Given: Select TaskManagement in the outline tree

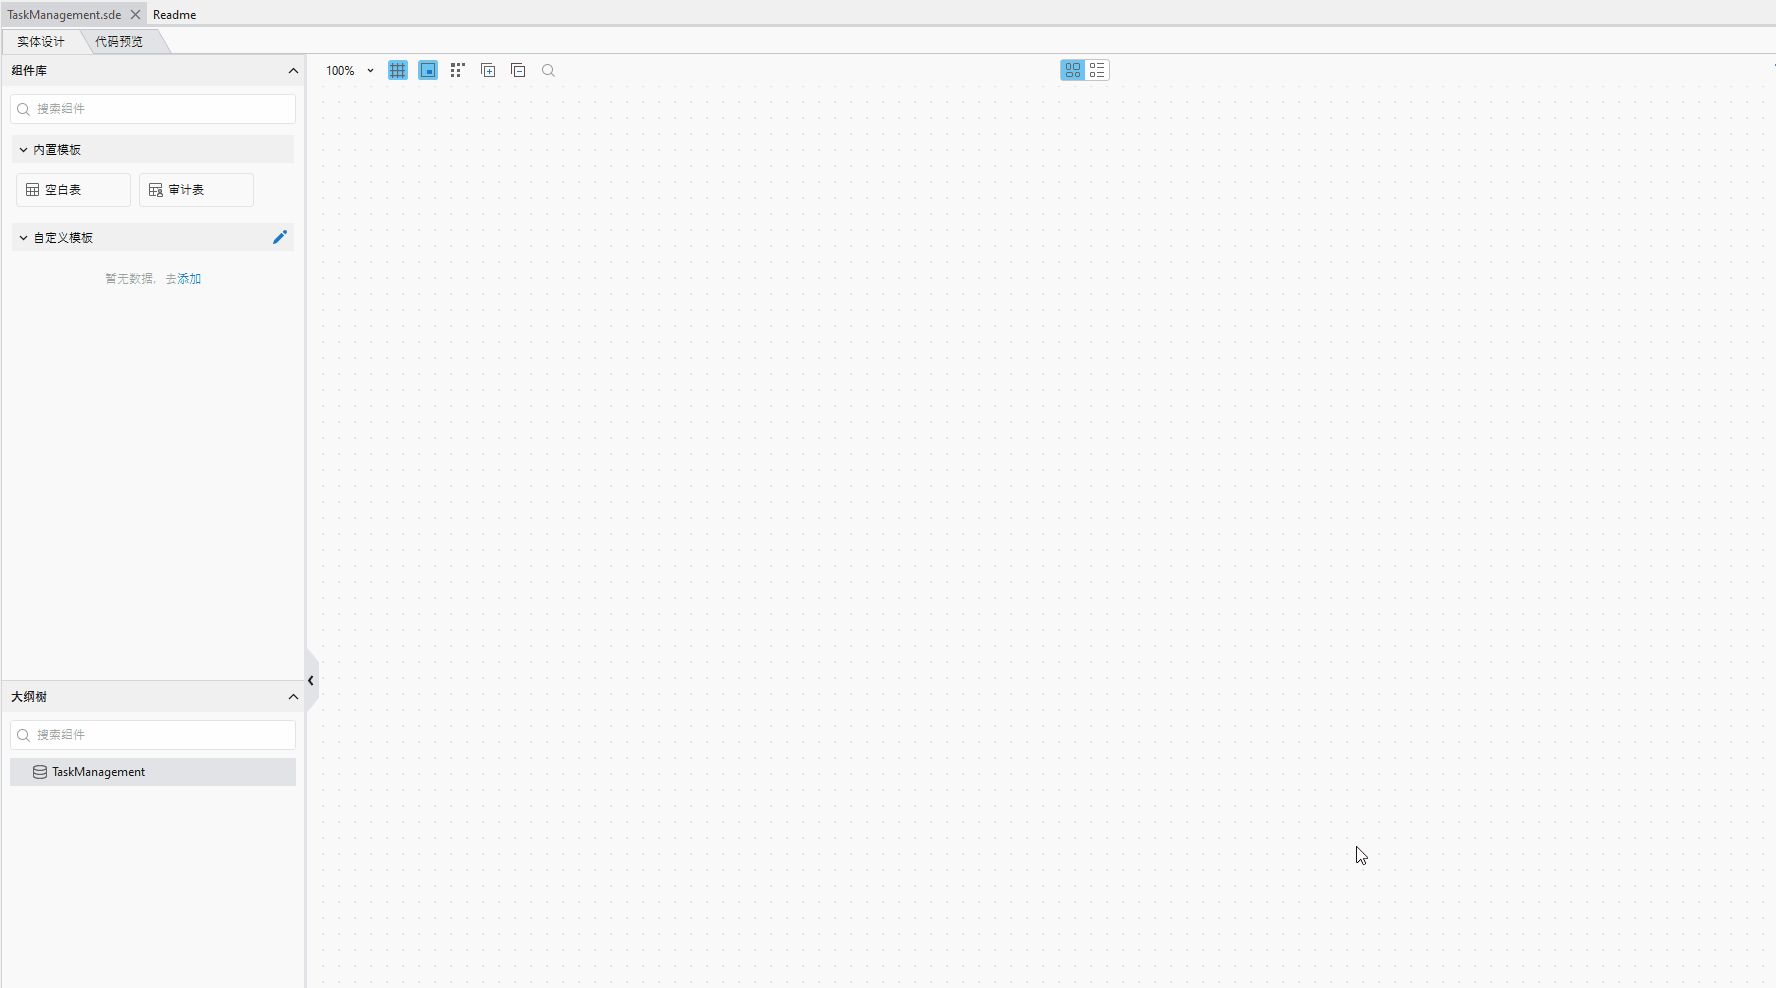Looking at the screenshot, I should click(x=96, y=771).
